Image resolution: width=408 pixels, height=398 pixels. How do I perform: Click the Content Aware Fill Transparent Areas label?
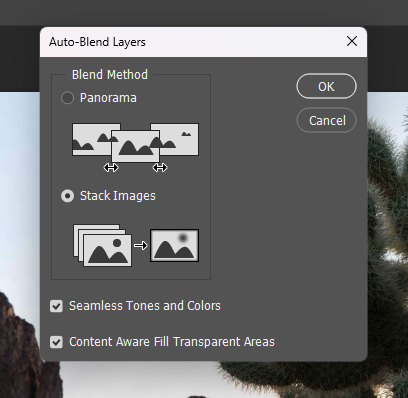tap(172, 342)
